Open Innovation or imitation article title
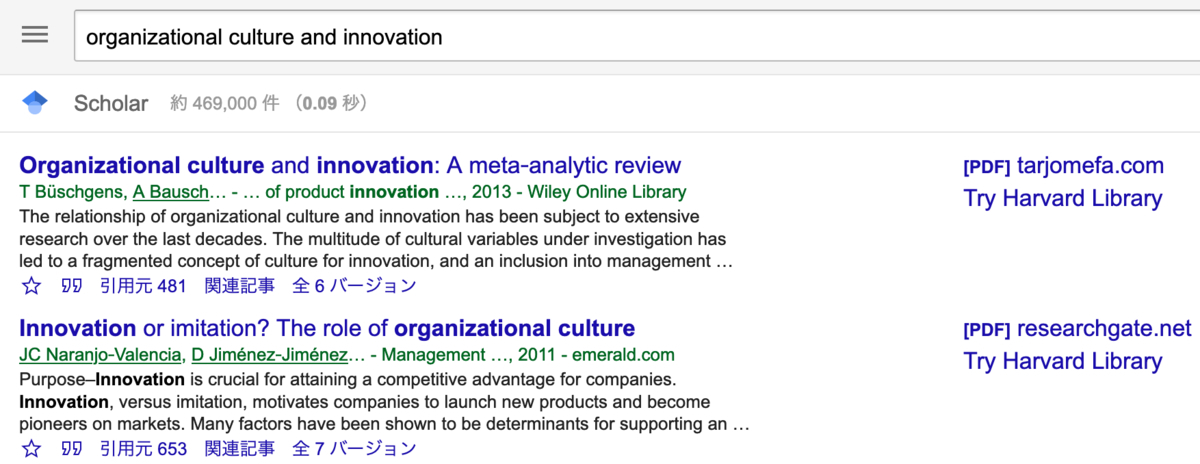The width and height of the screenshot is (1200, 464). point(327,328)
